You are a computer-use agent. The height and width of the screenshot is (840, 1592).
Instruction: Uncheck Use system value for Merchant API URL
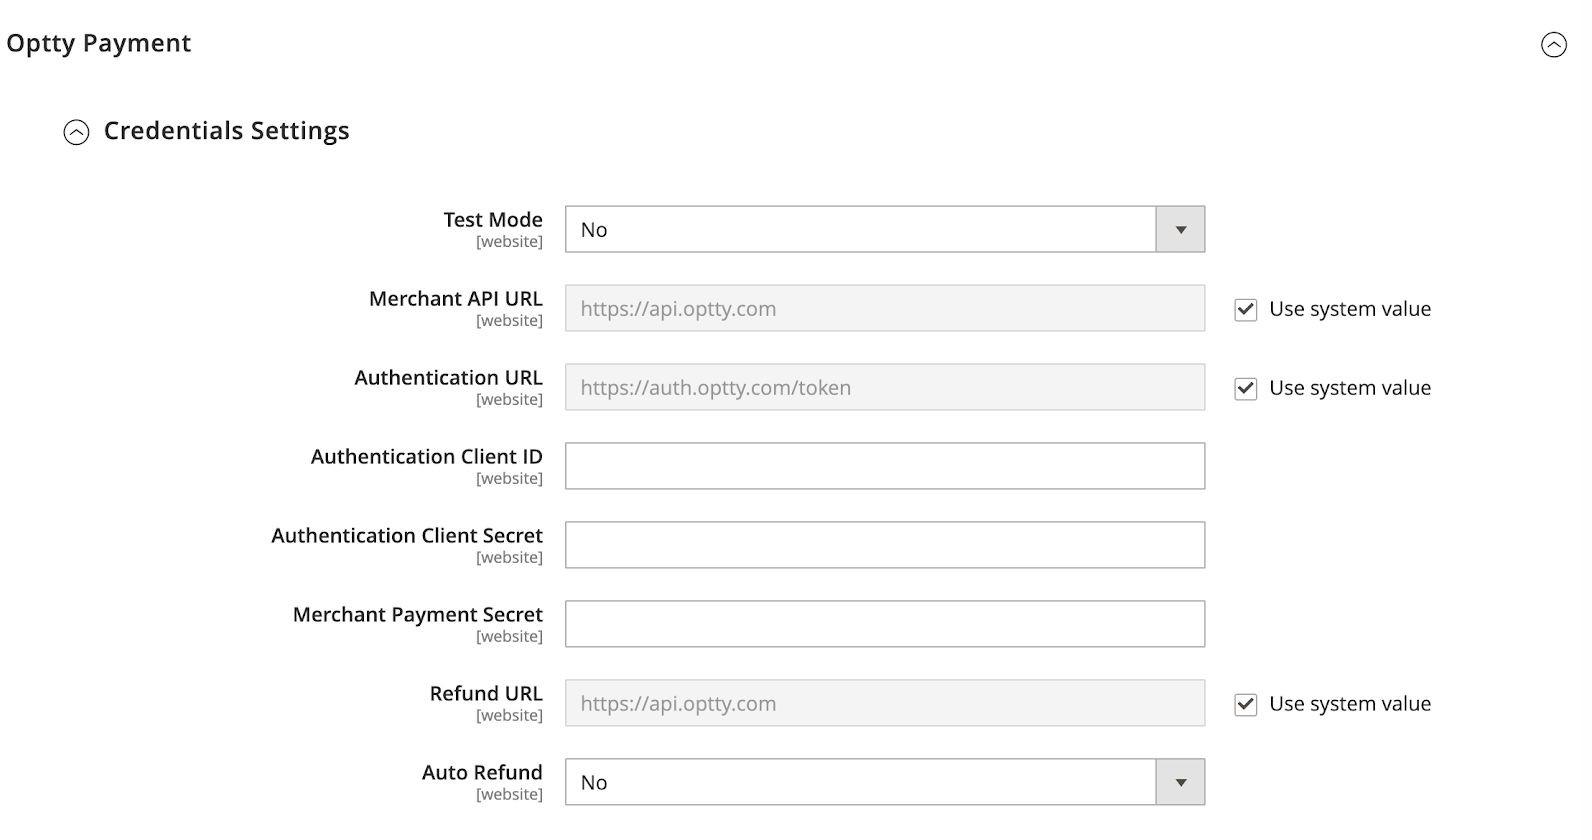[x=1245, y=309]
